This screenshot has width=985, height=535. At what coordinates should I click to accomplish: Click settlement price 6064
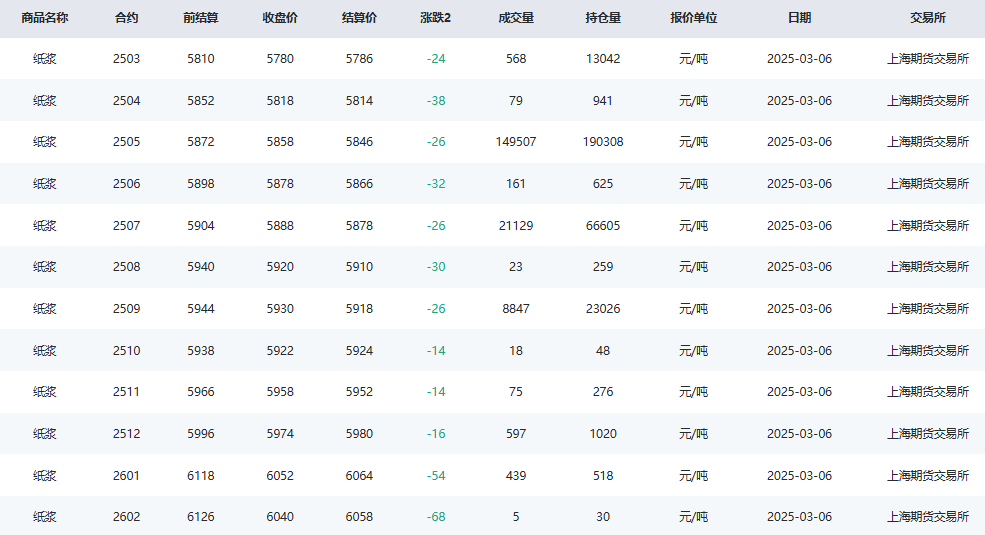coord(359,476)
